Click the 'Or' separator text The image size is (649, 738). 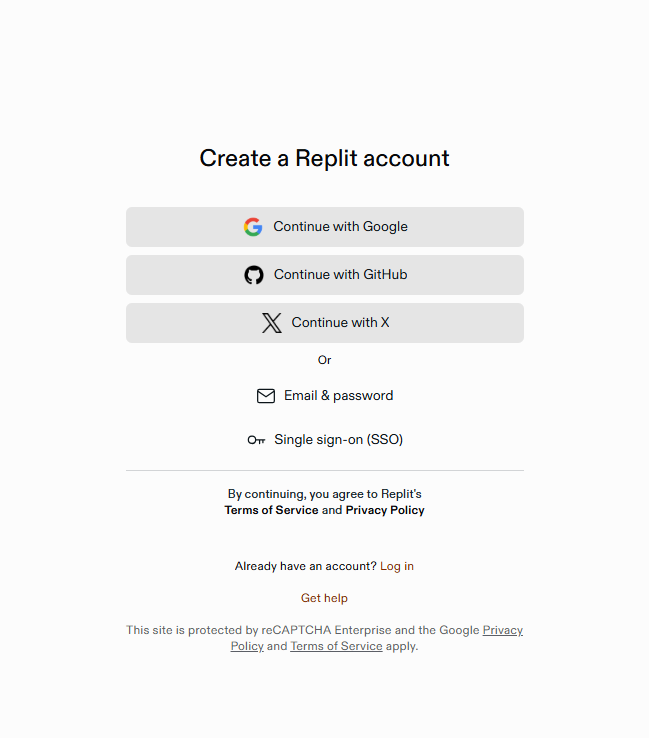coord(324,360)
